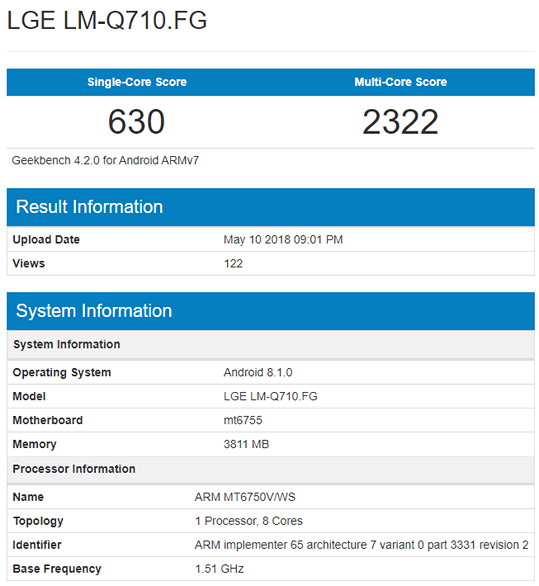The height and width of the screenshot is (586, 539).
Task: Click the Motherboard label
Action: [x=47, y=420]
